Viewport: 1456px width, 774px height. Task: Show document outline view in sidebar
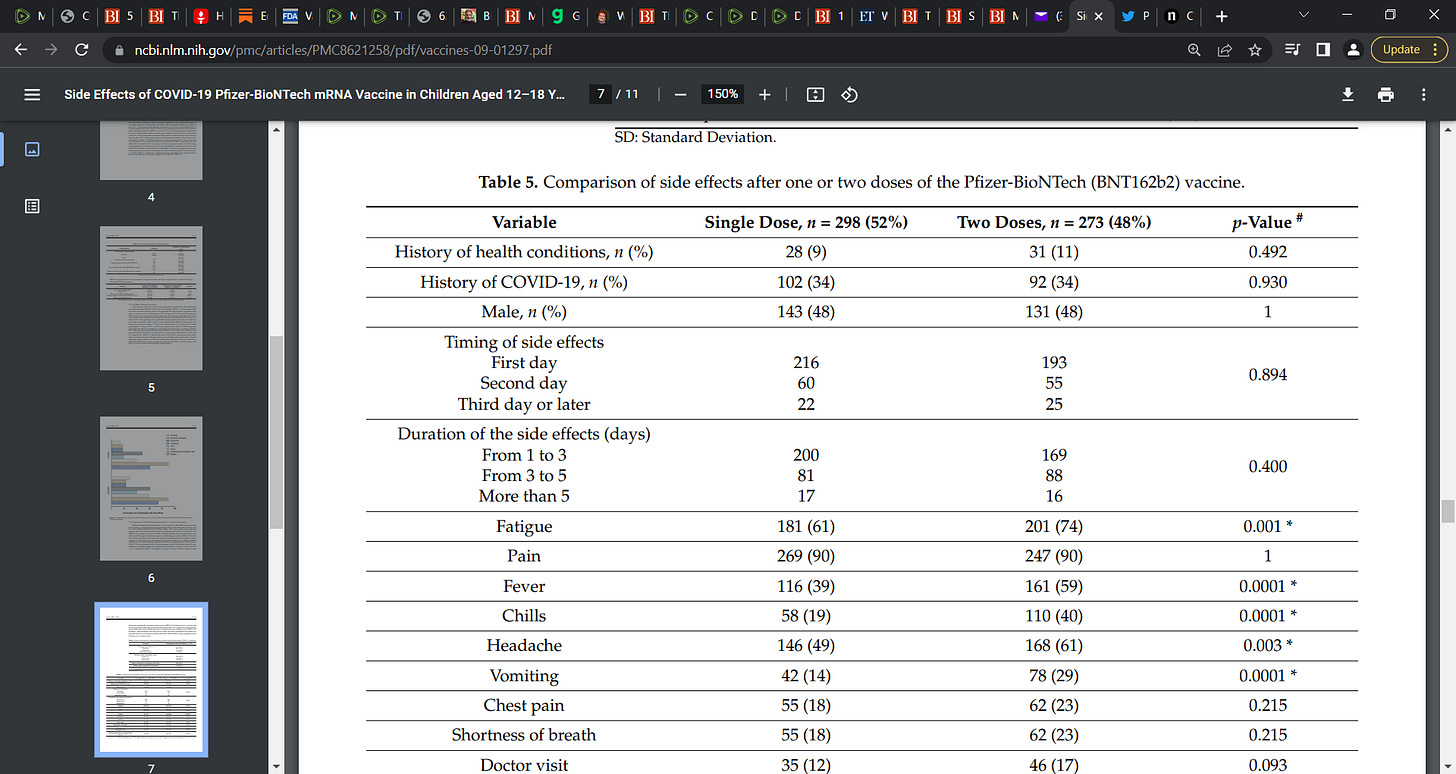point(32,206)
